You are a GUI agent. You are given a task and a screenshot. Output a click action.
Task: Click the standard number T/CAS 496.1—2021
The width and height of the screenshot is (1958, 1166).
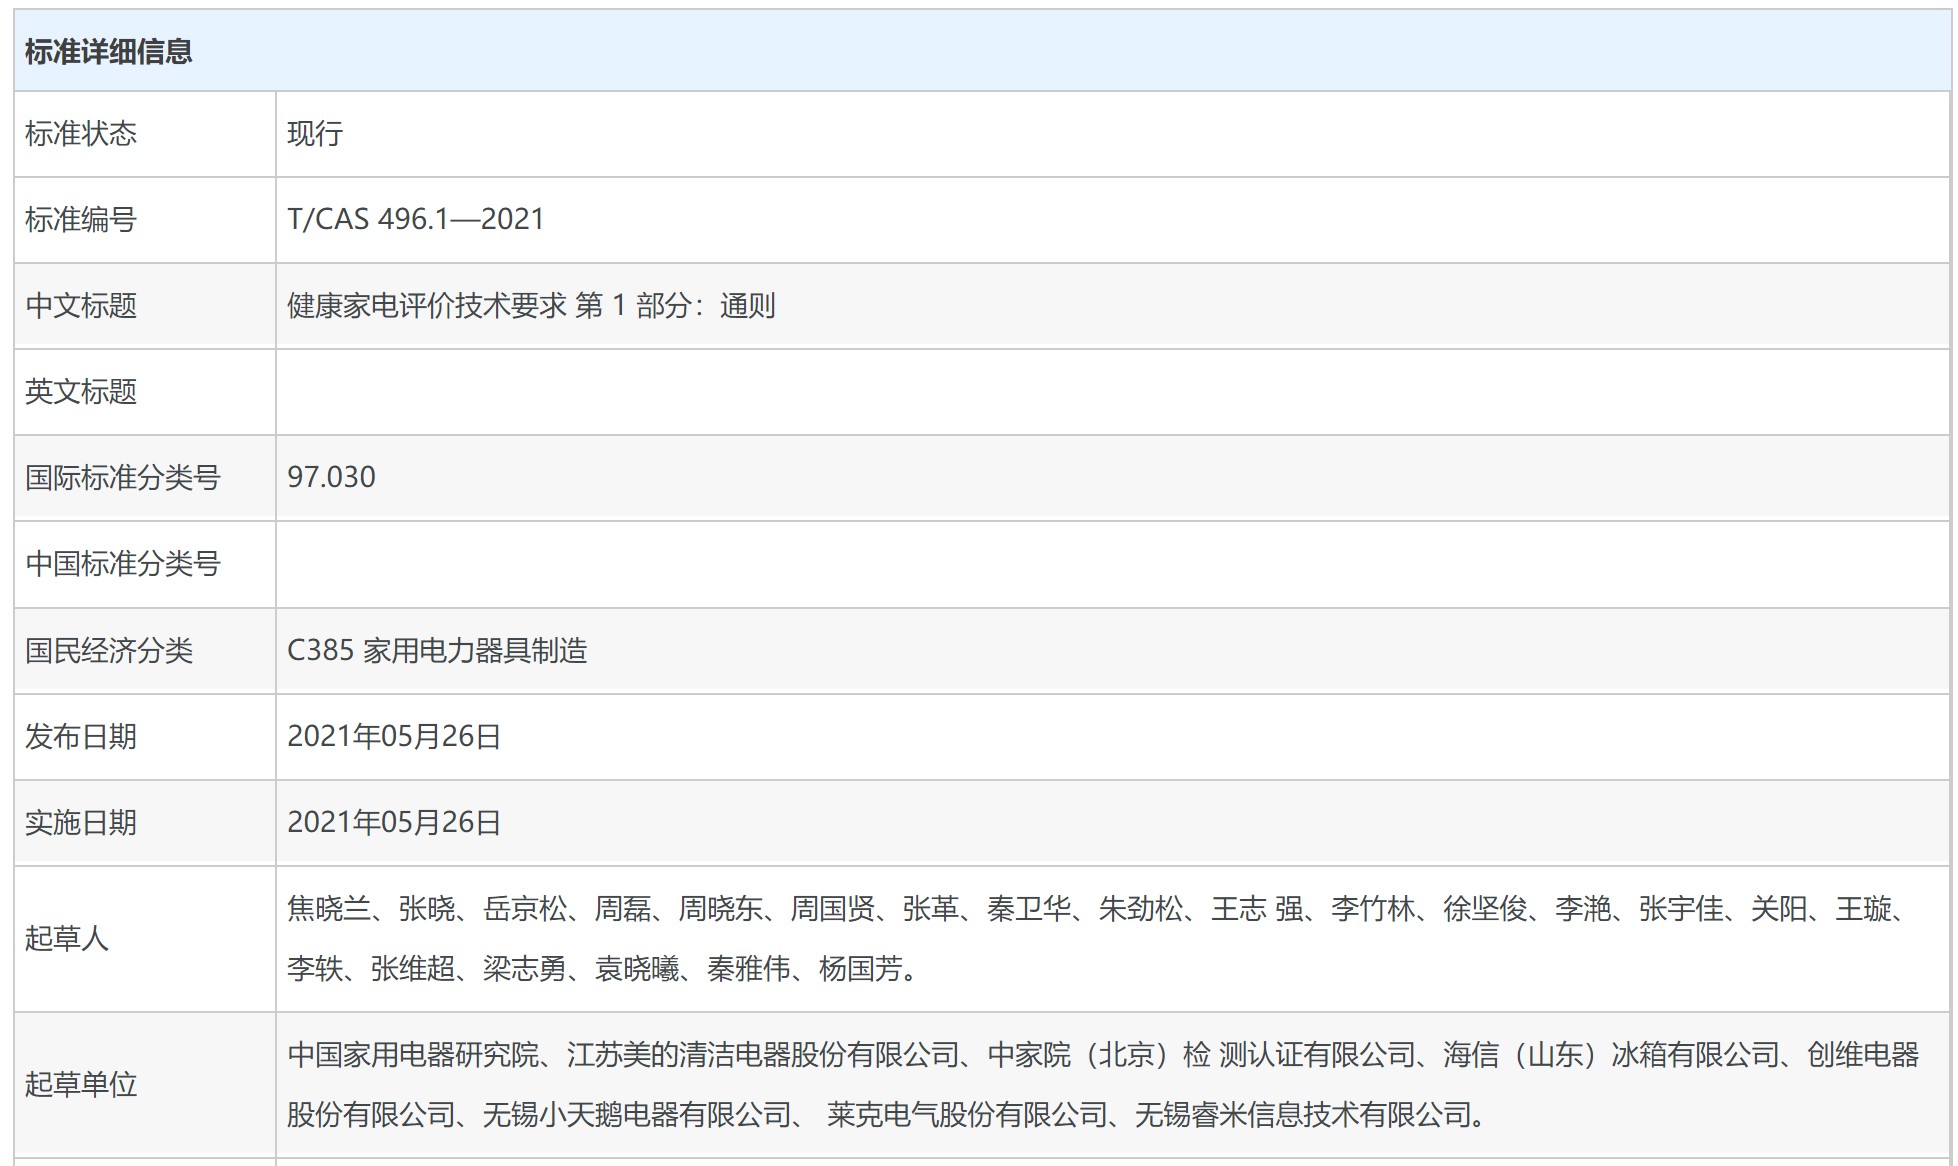tap(415, 219)
